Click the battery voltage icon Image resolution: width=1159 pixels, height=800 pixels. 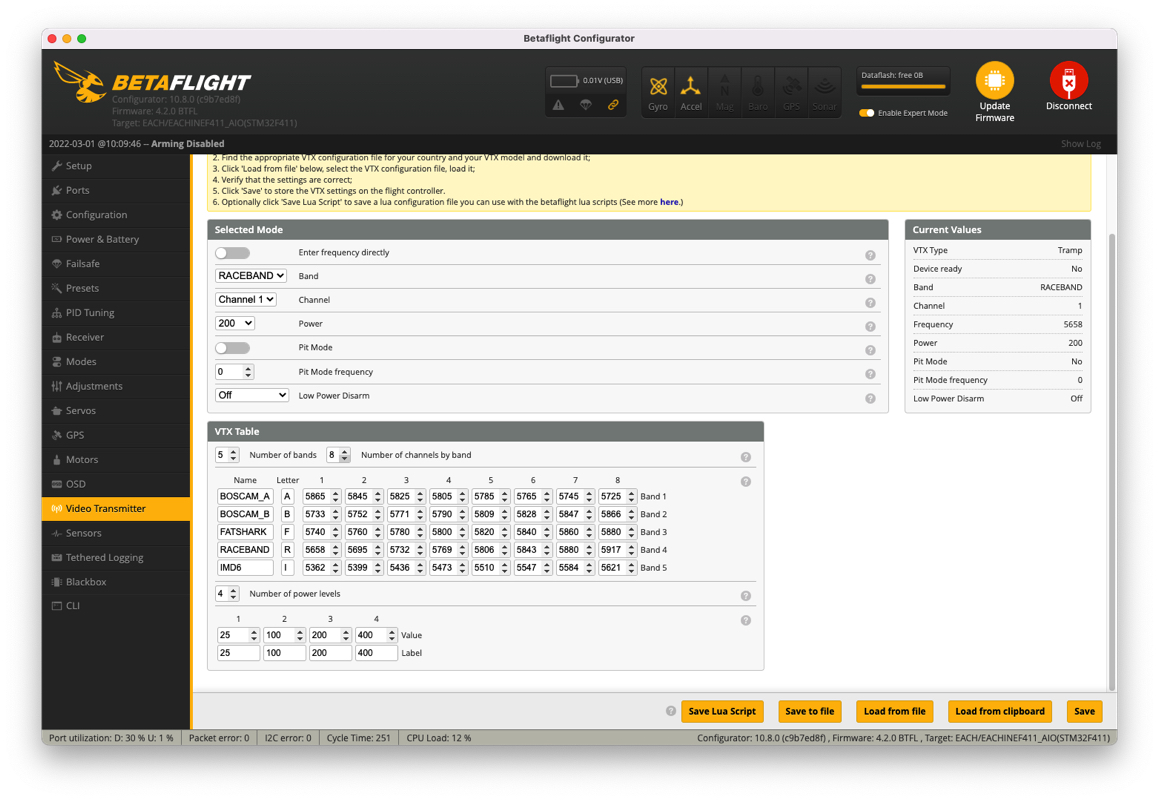click(x=563, y=81)
